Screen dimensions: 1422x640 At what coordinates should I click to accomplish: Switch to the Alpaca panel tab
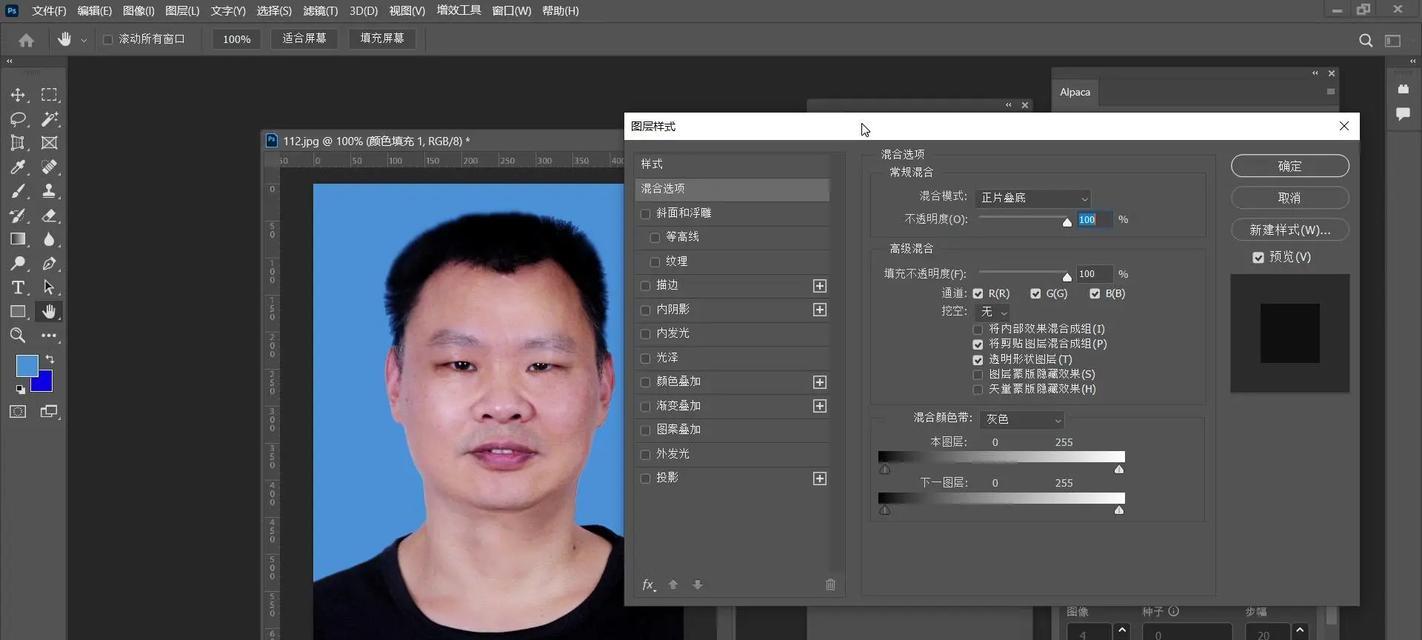tap(1075, 92)
